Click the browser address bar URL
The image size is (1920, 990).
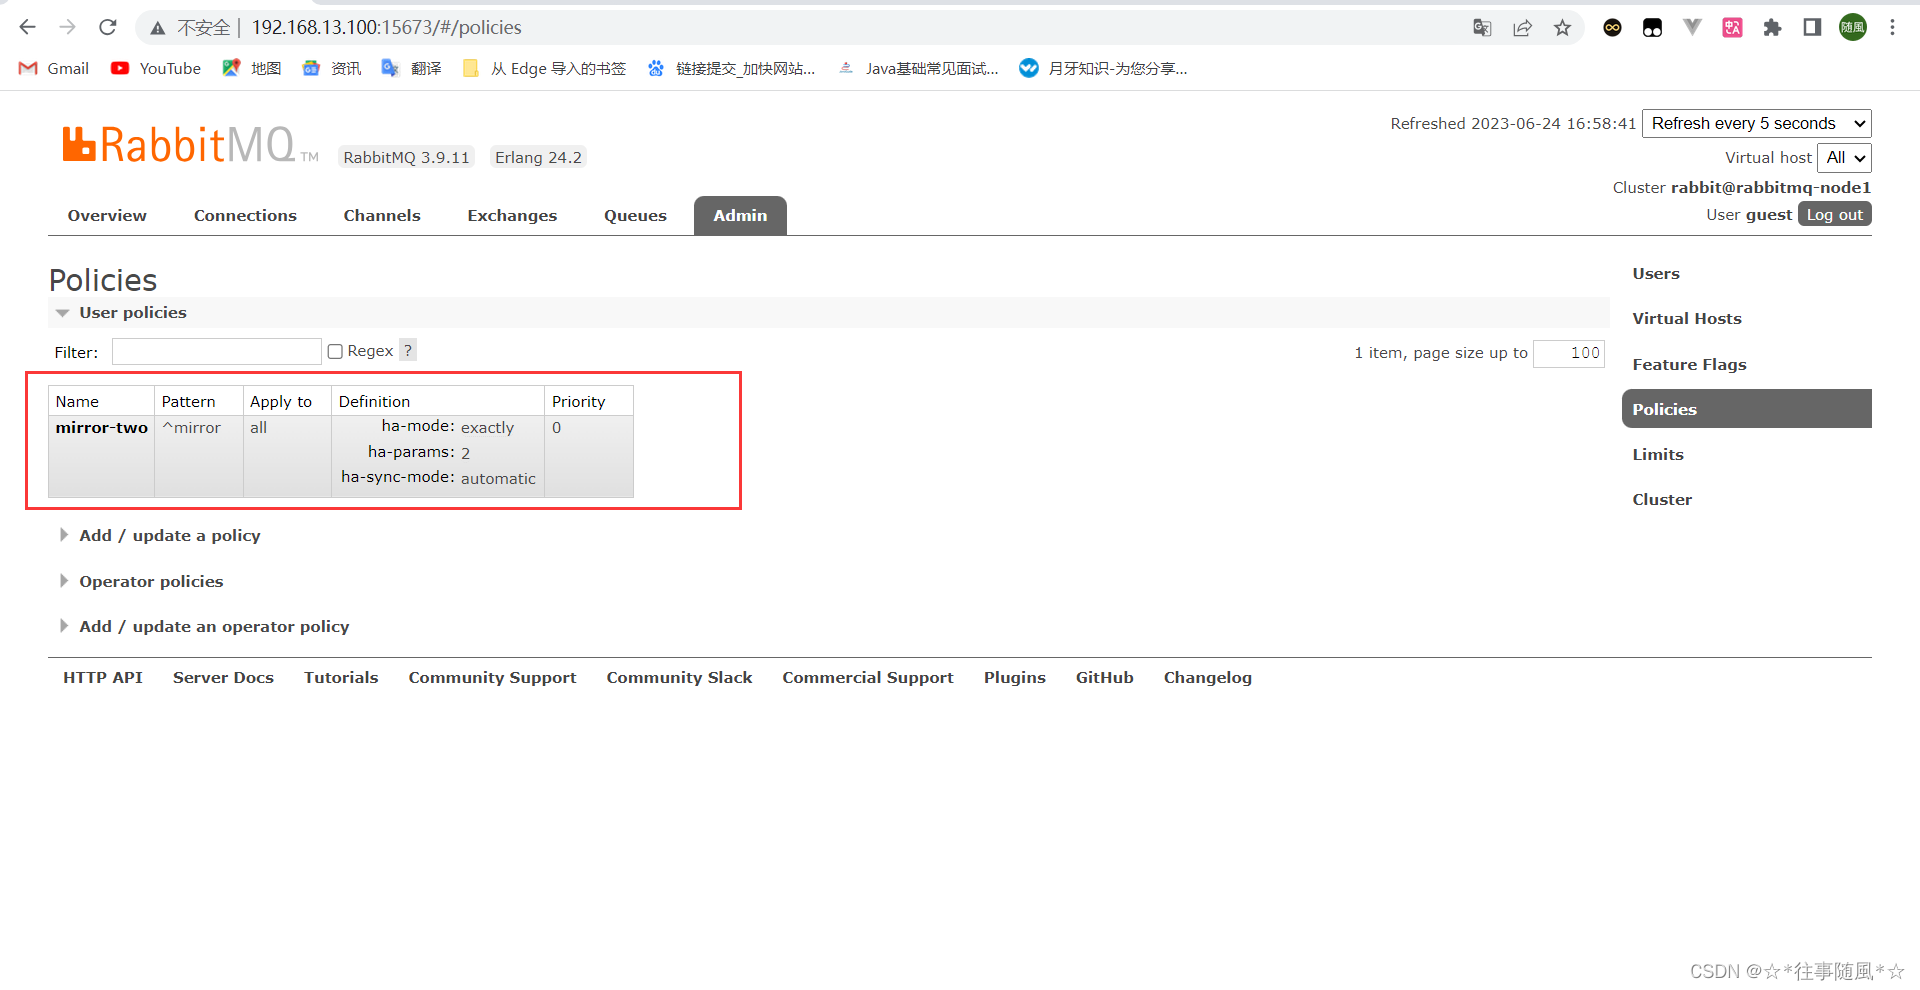[386, 28]
